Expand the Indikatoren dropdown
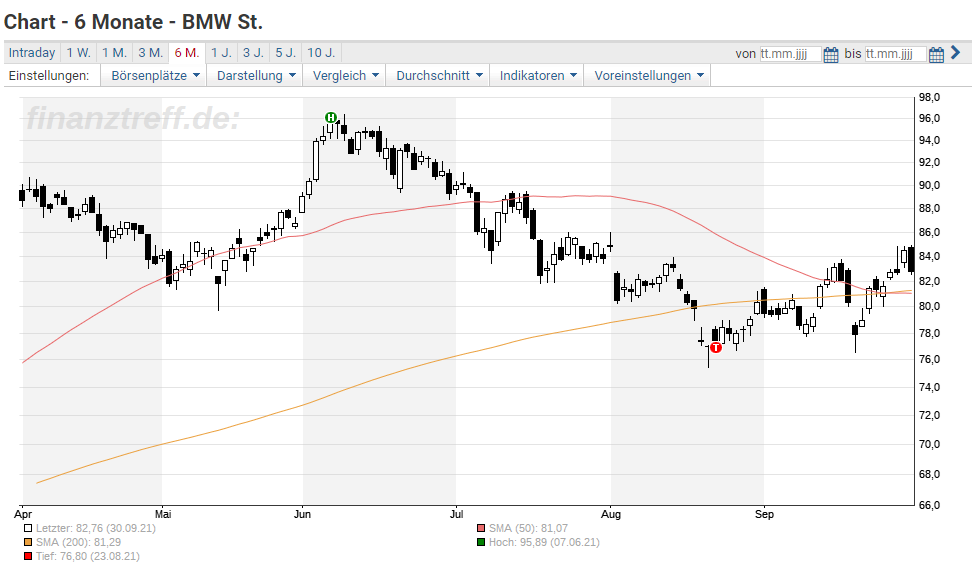The width and height of the screenshot is (972, 572). [537, 76]
